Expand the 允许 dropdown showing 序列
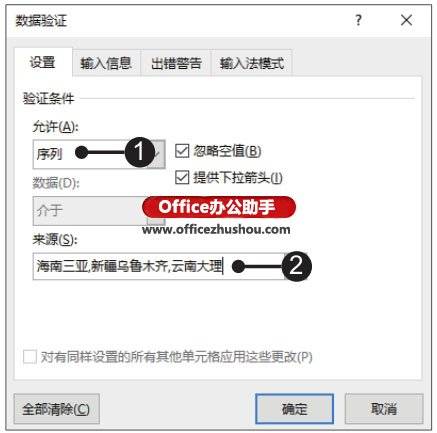Screen dimensions: 437x433 [x=99, y=154]
